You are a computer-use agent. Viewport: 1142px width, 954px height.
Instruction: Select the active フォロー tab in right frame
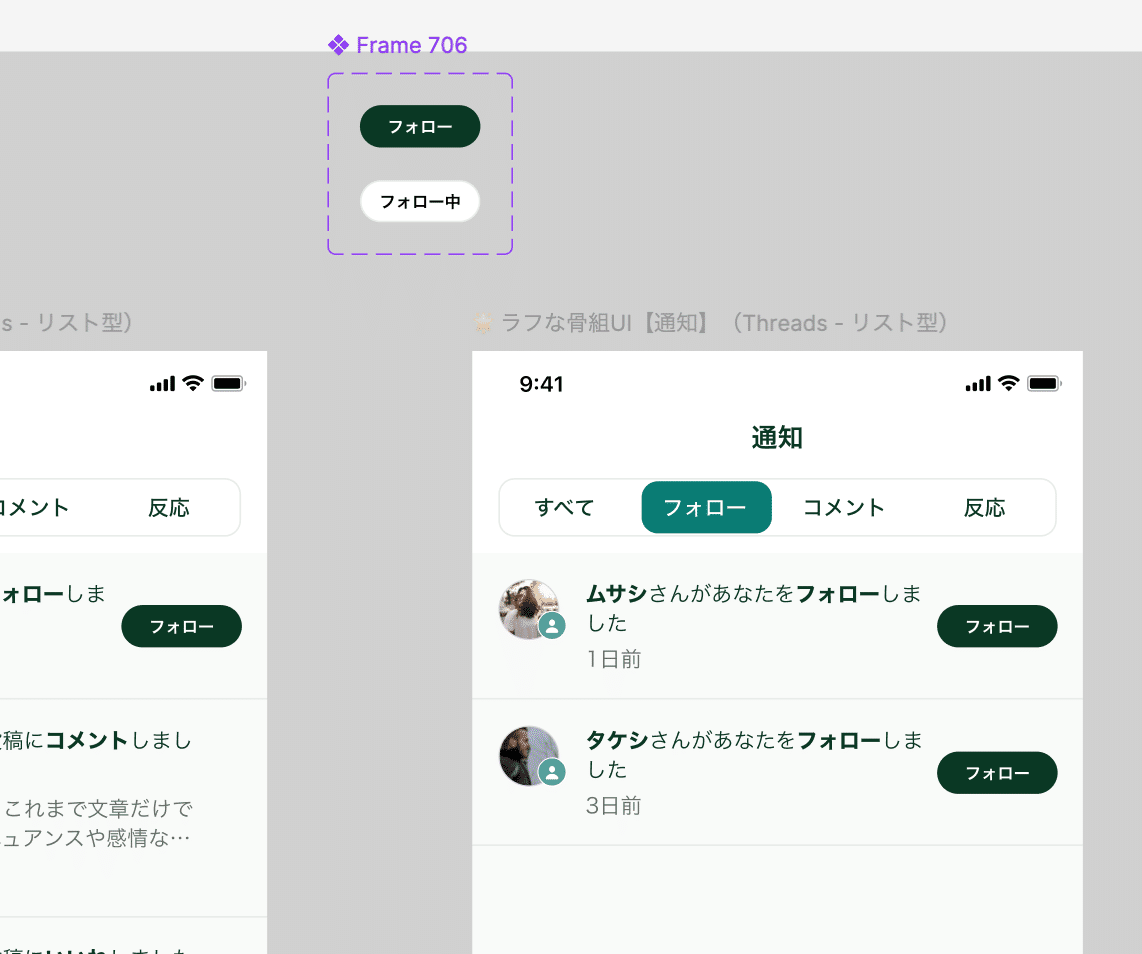tap(706, 508)
